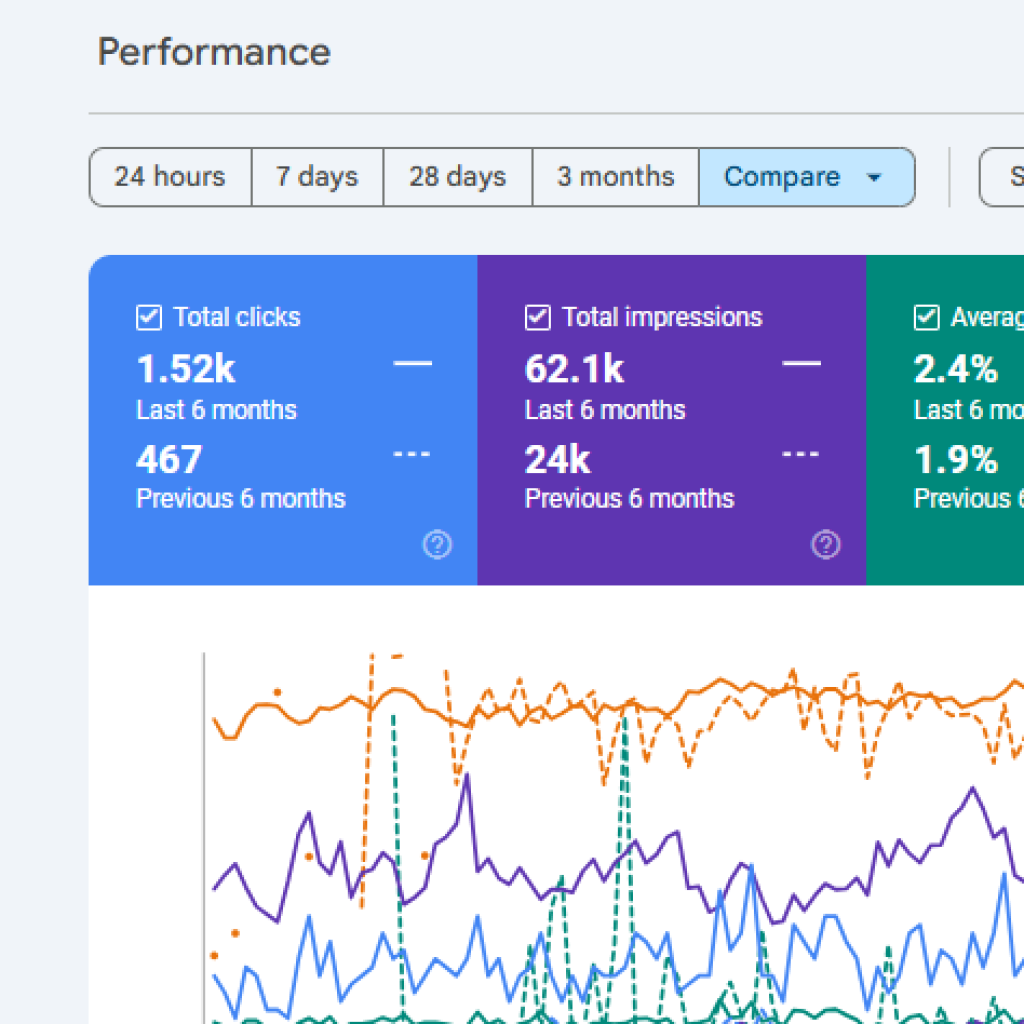1024x1024 pixels.
Task: Select the Compare date range option
Action: pyautogui.click(x=807, y=177)
